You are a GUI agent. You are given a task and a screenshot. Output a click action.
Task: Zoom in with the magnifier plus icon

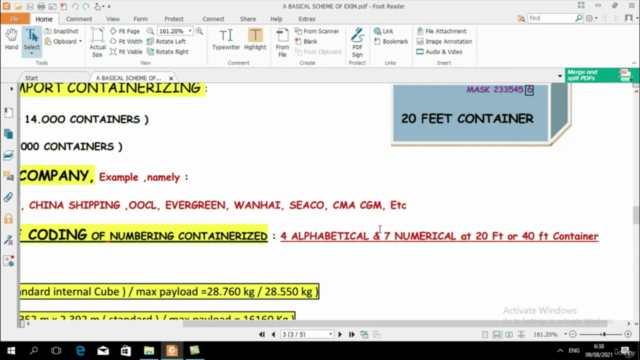199,31
